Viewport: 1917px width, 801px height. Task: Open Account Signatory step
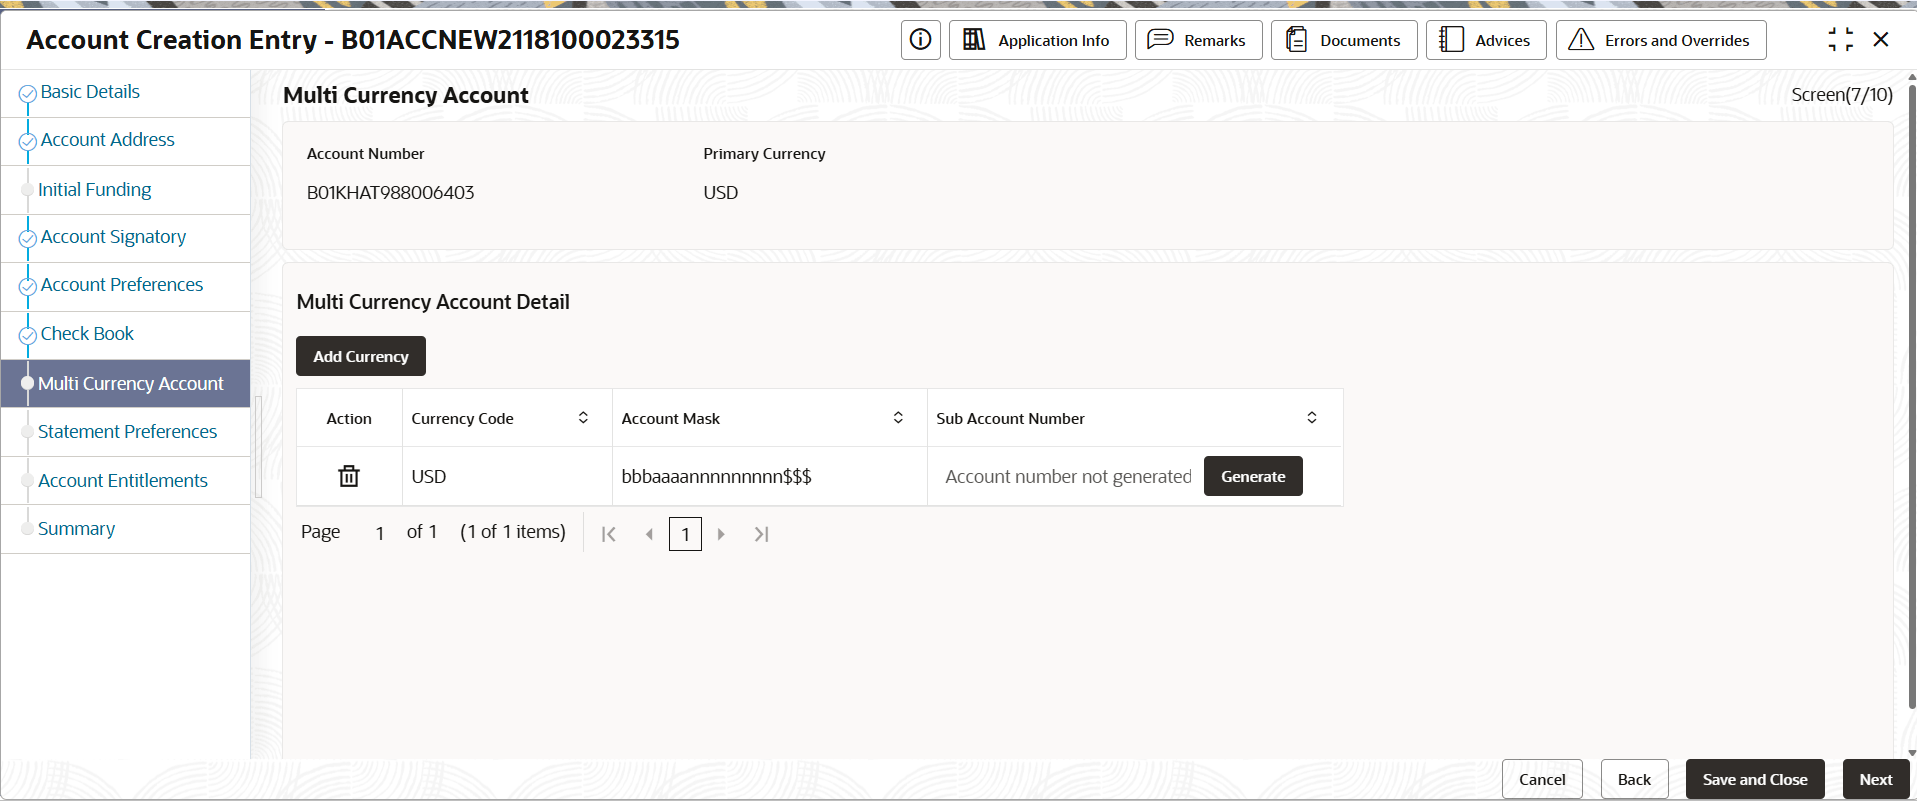coord(113,237)
